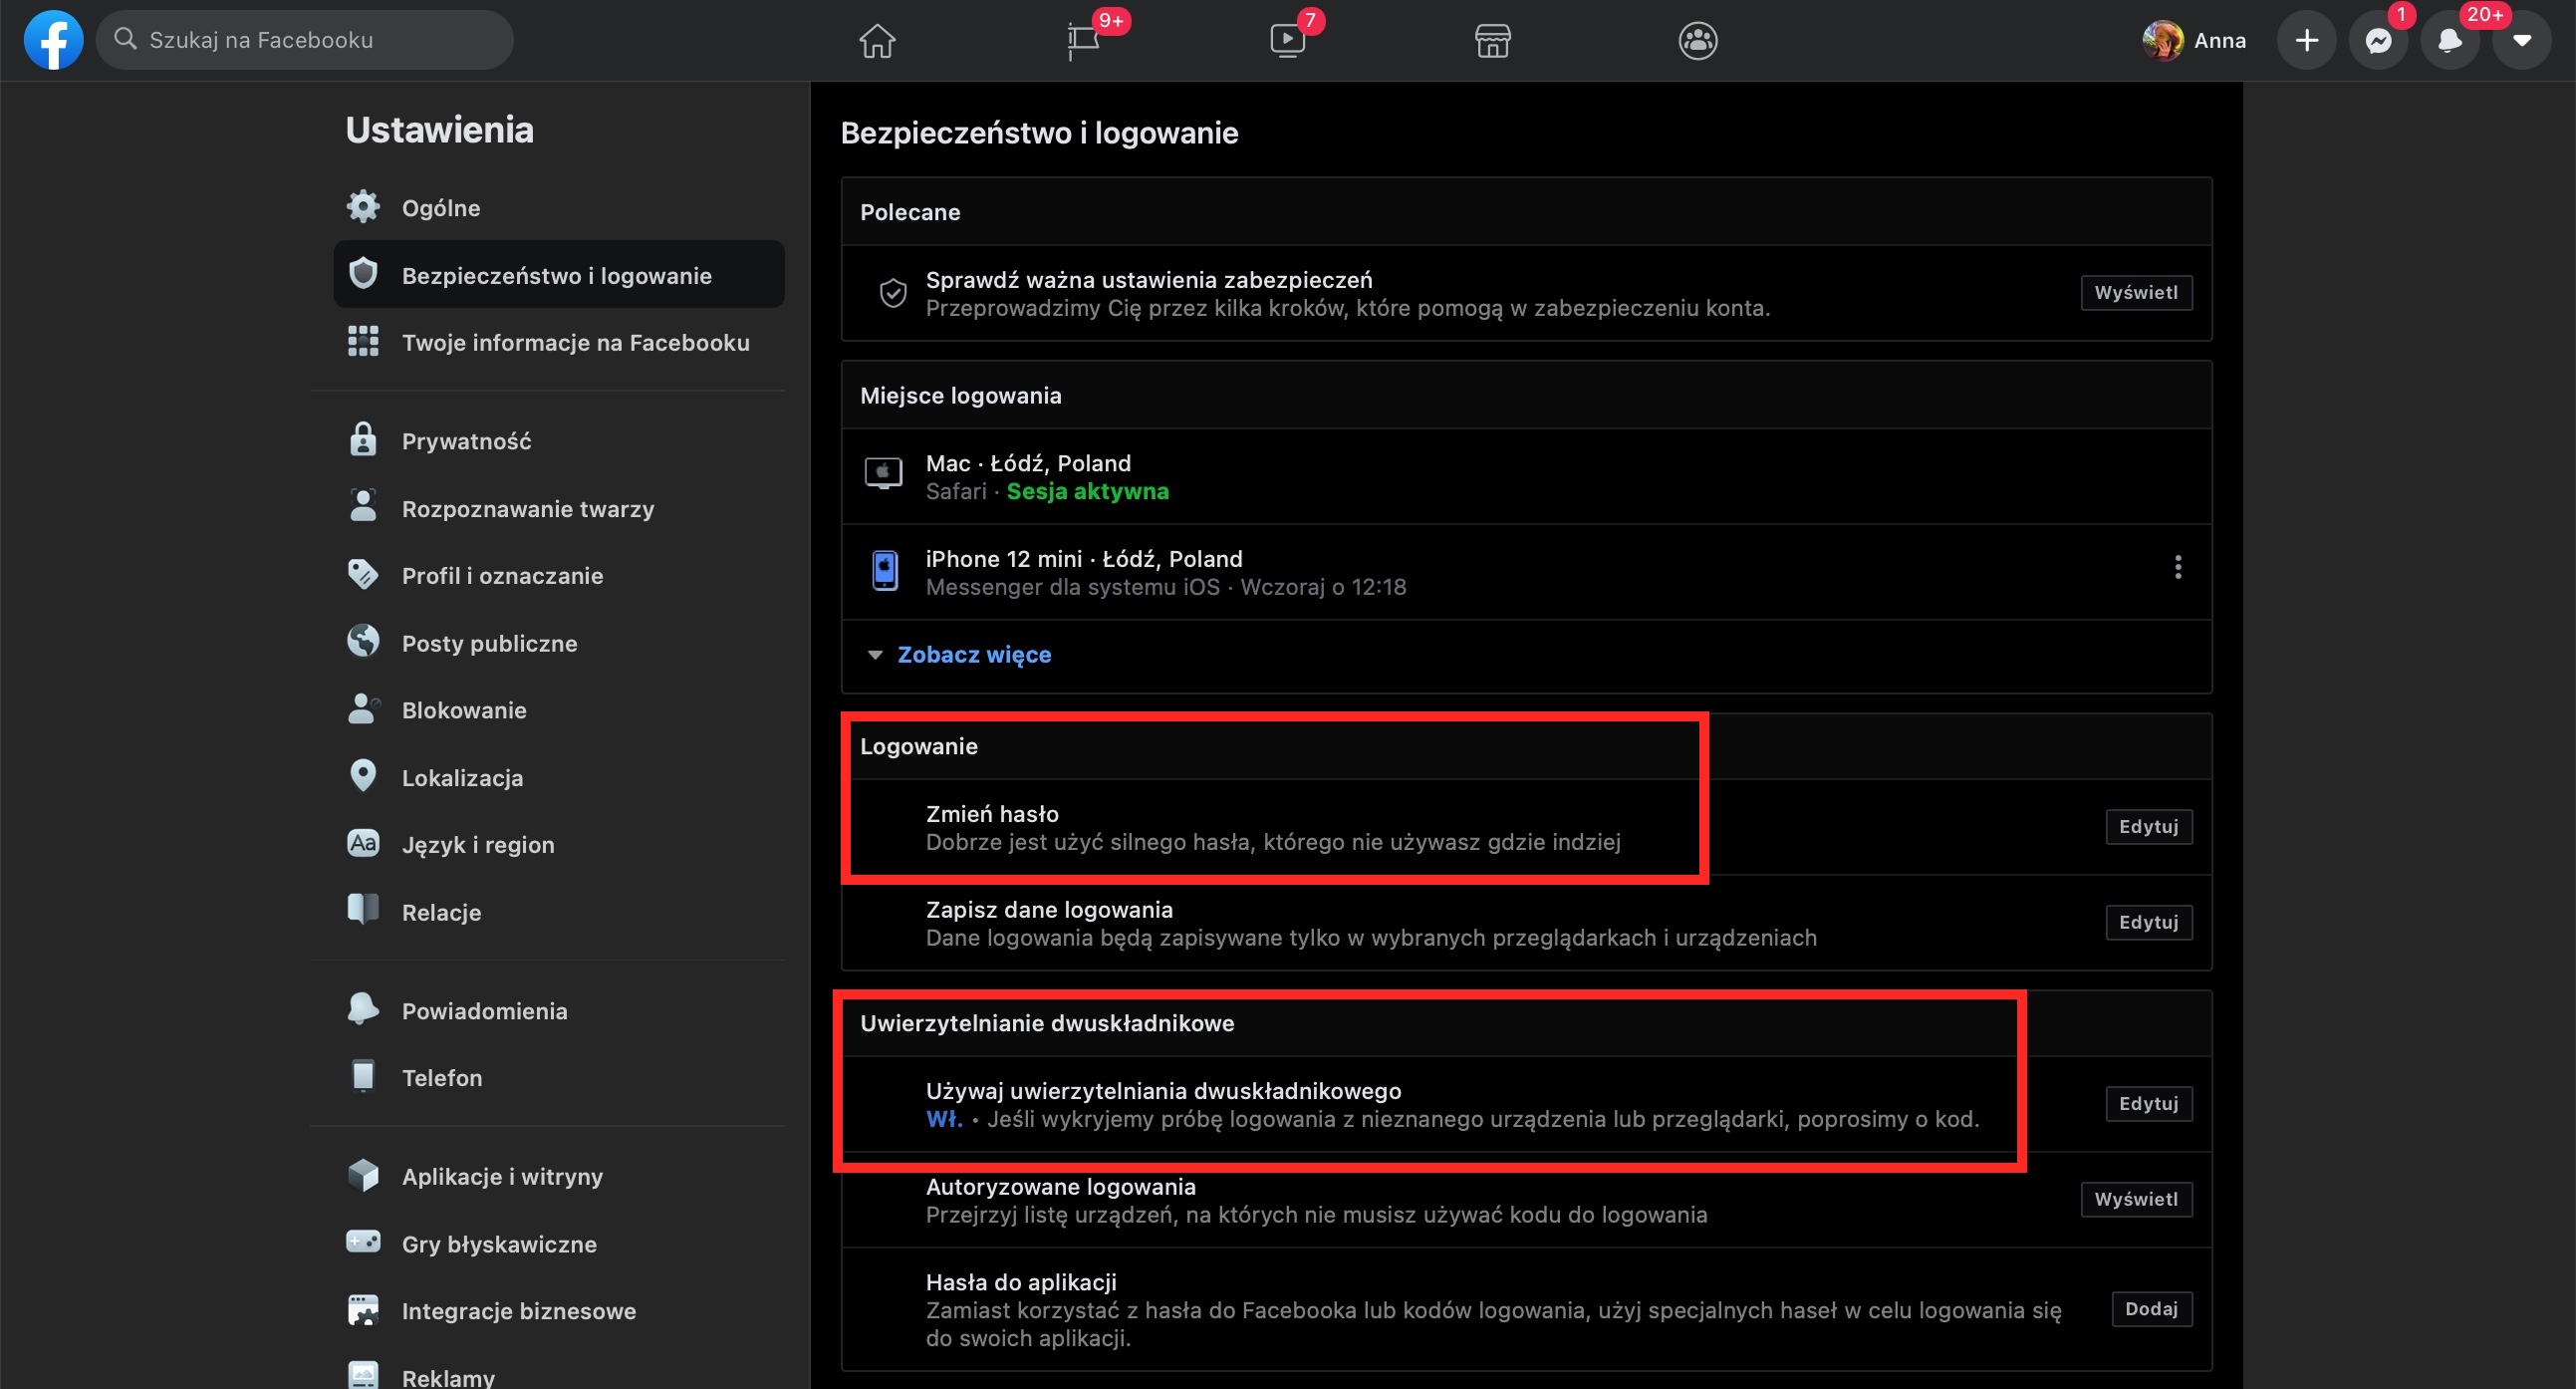The height and width of the screenshot is (1389, 2576).
Task: Click Edytuj next to Zmień hasło
Action: (x=2148, y=827)
